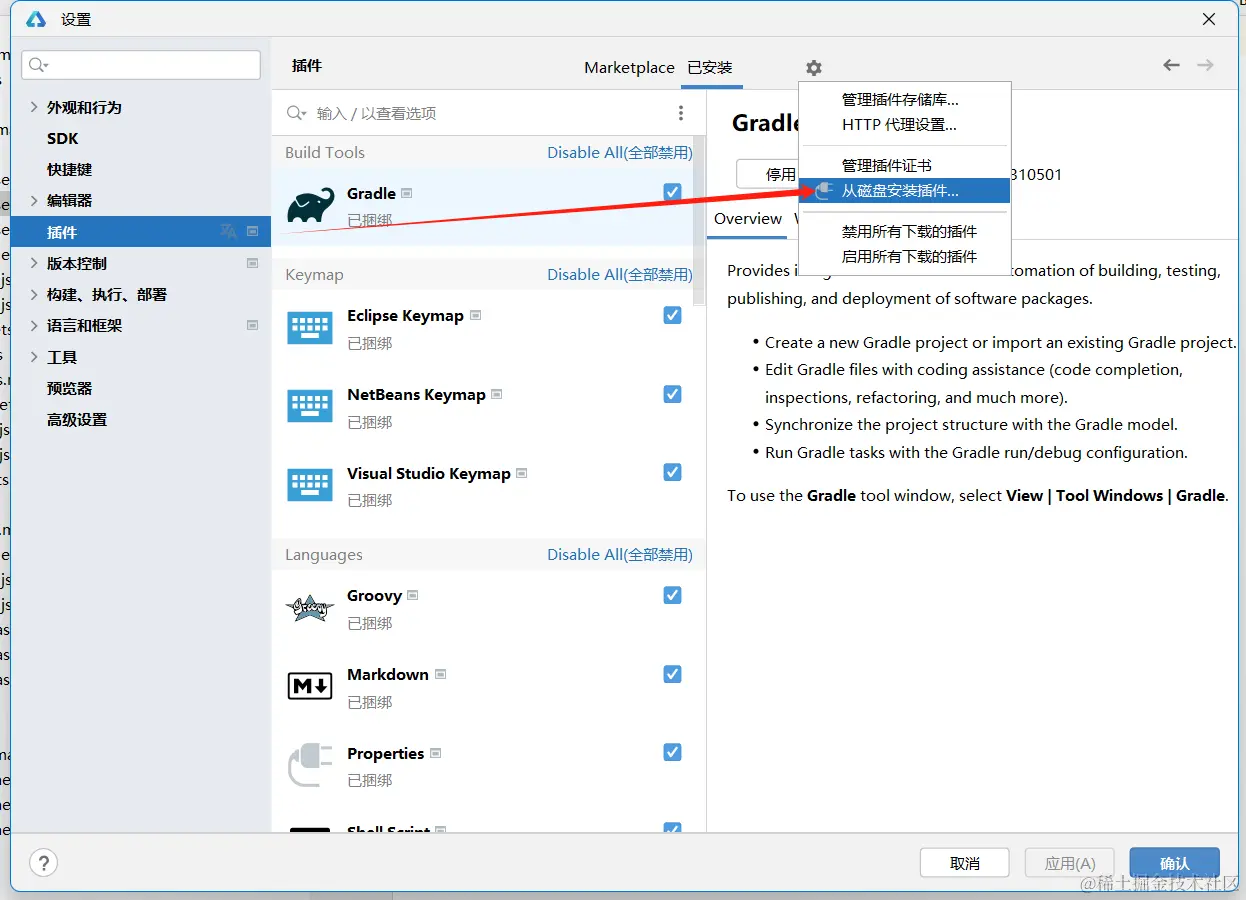Click the Groovy star plugin icon

tap(310, 607)
